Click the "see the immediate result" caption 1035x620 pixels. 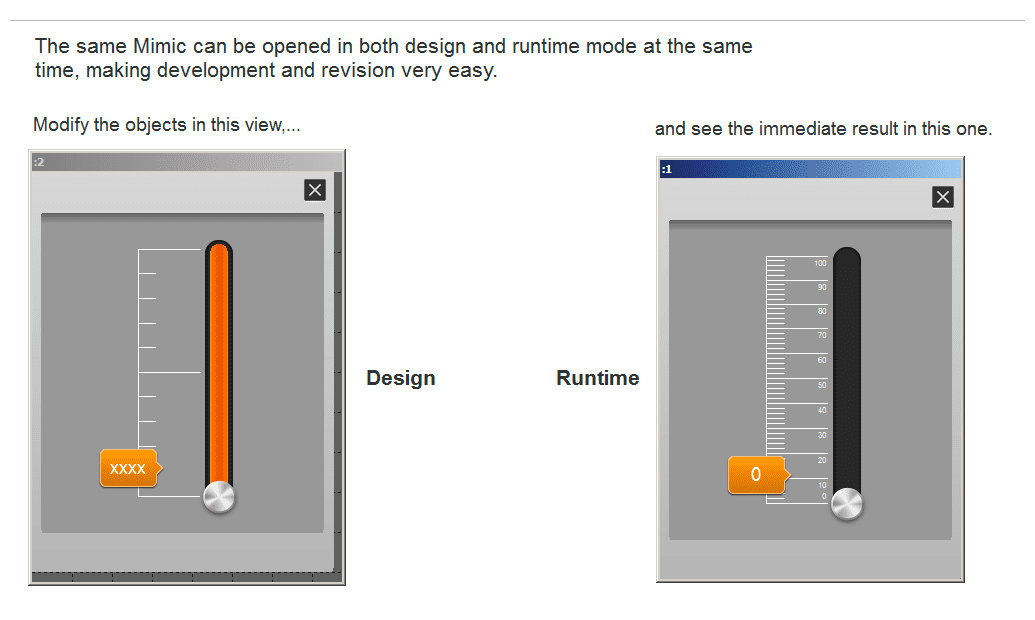(x=823, y=129)
